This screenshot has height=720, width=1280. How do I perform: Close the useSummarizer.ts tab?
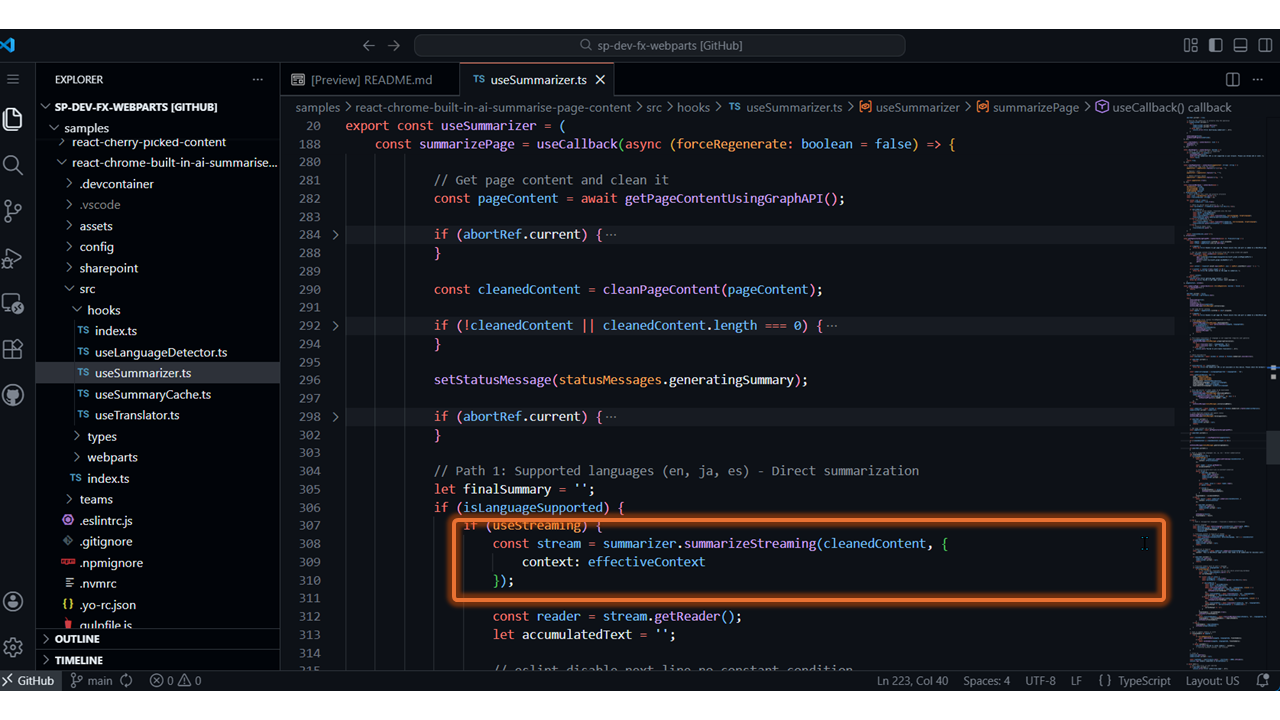(x=600, y=80)
